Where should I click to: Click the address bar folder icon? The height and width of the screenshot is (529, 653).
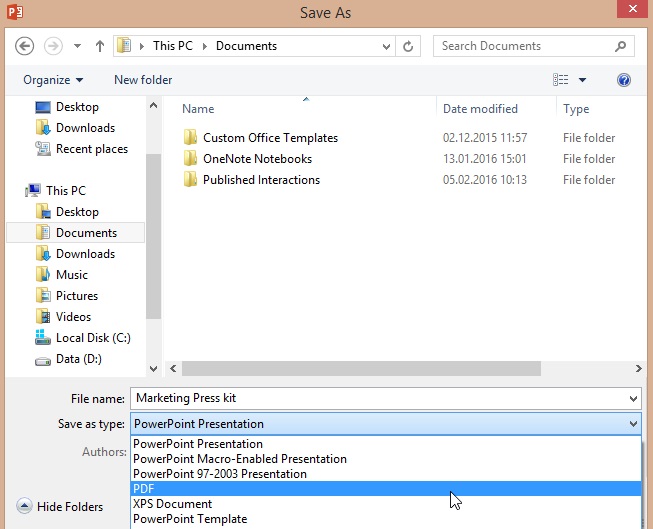124,45
